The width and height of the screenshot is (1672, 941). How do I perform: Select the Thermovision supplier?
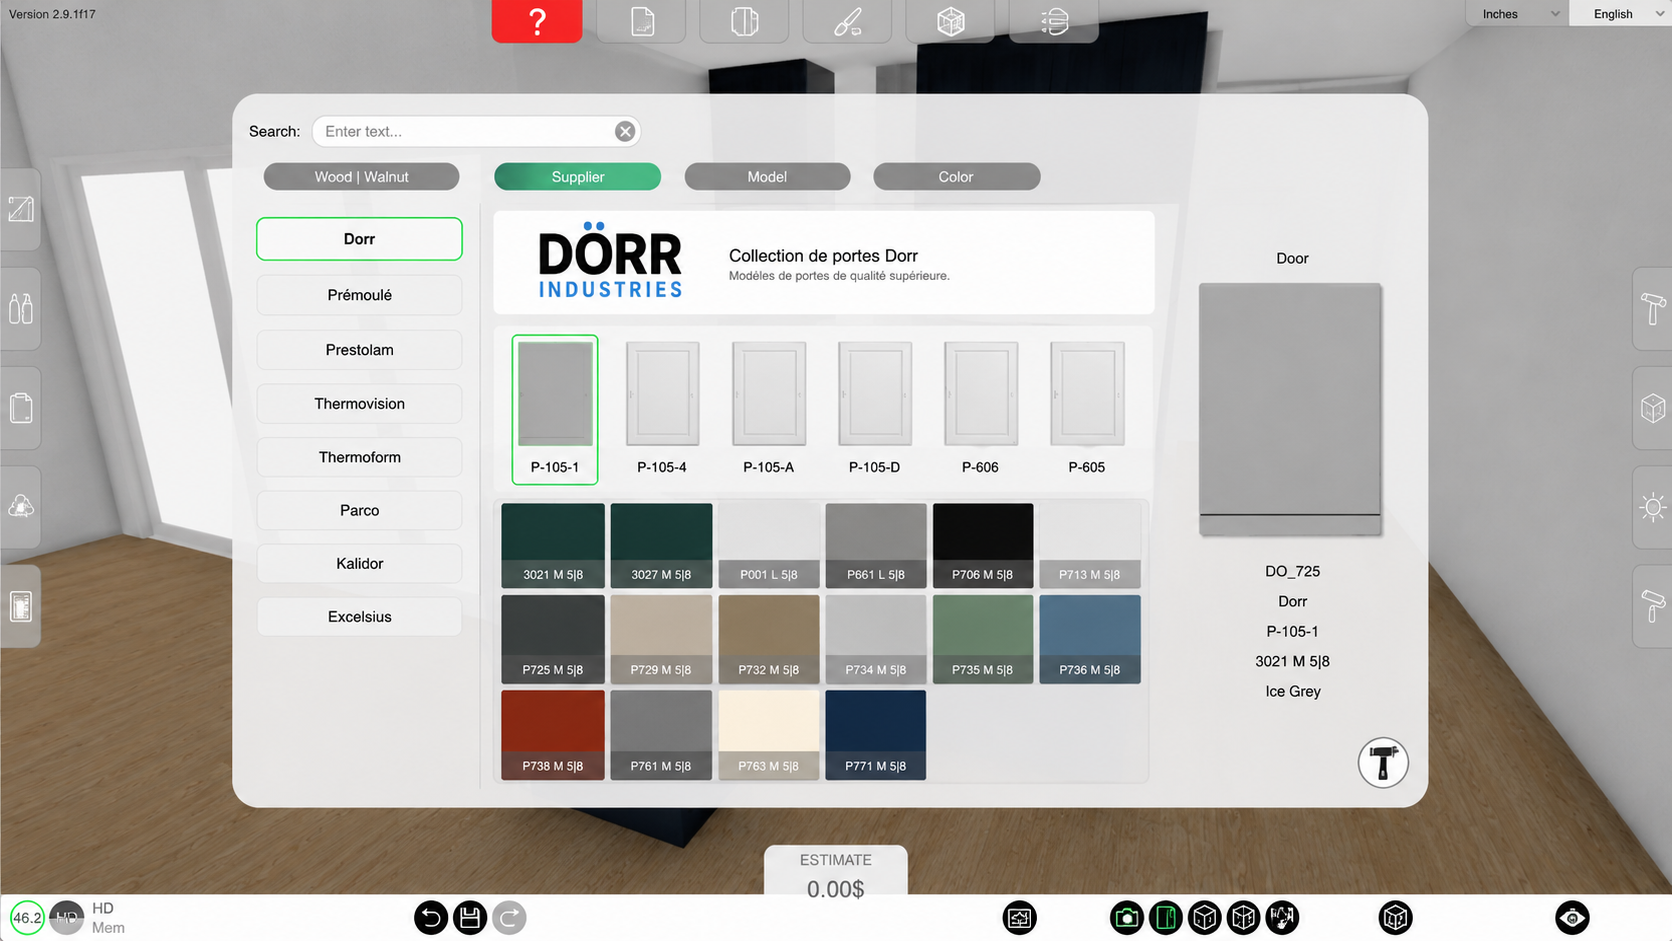(359, 404)
